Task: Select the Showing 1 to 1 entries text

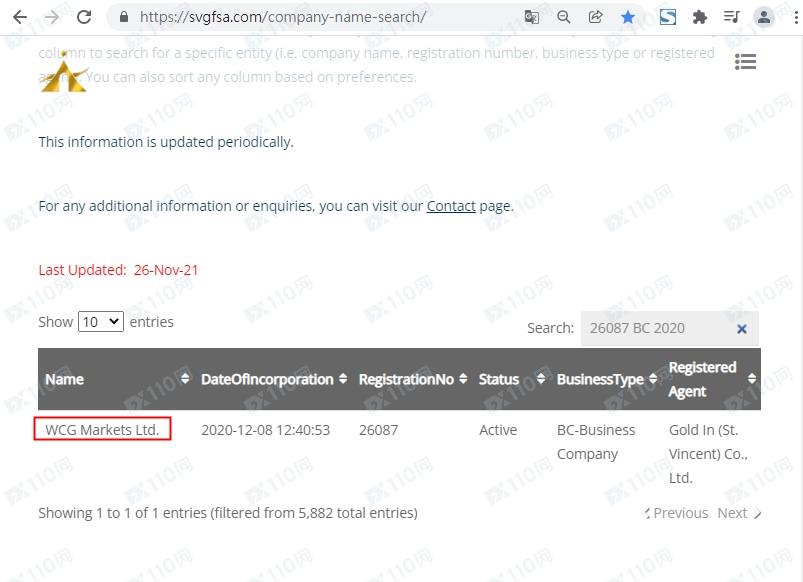Action: click(228, 513)
